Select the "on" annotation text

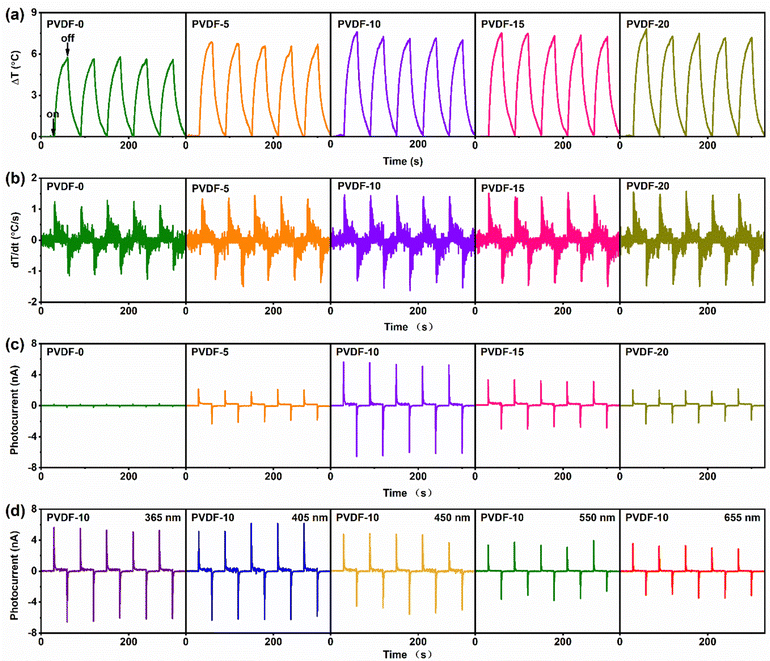click(53, 114)
